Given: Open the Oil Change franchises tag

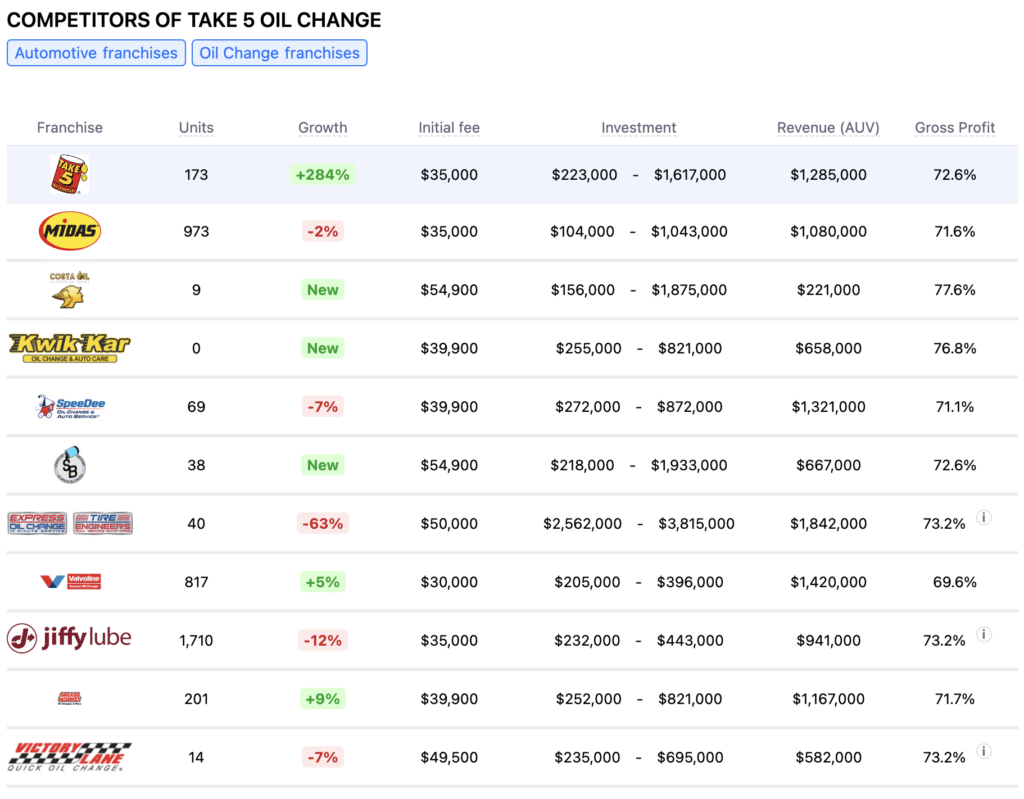Looking at the screenshot, I should (280, 53).
